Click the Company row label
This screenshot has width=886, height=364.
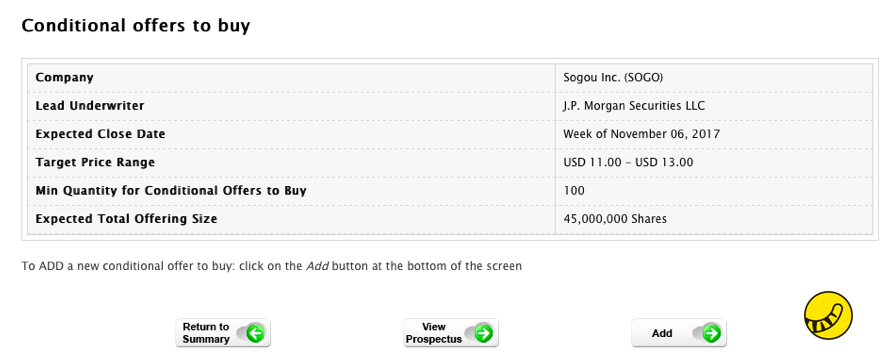point(64,77)
